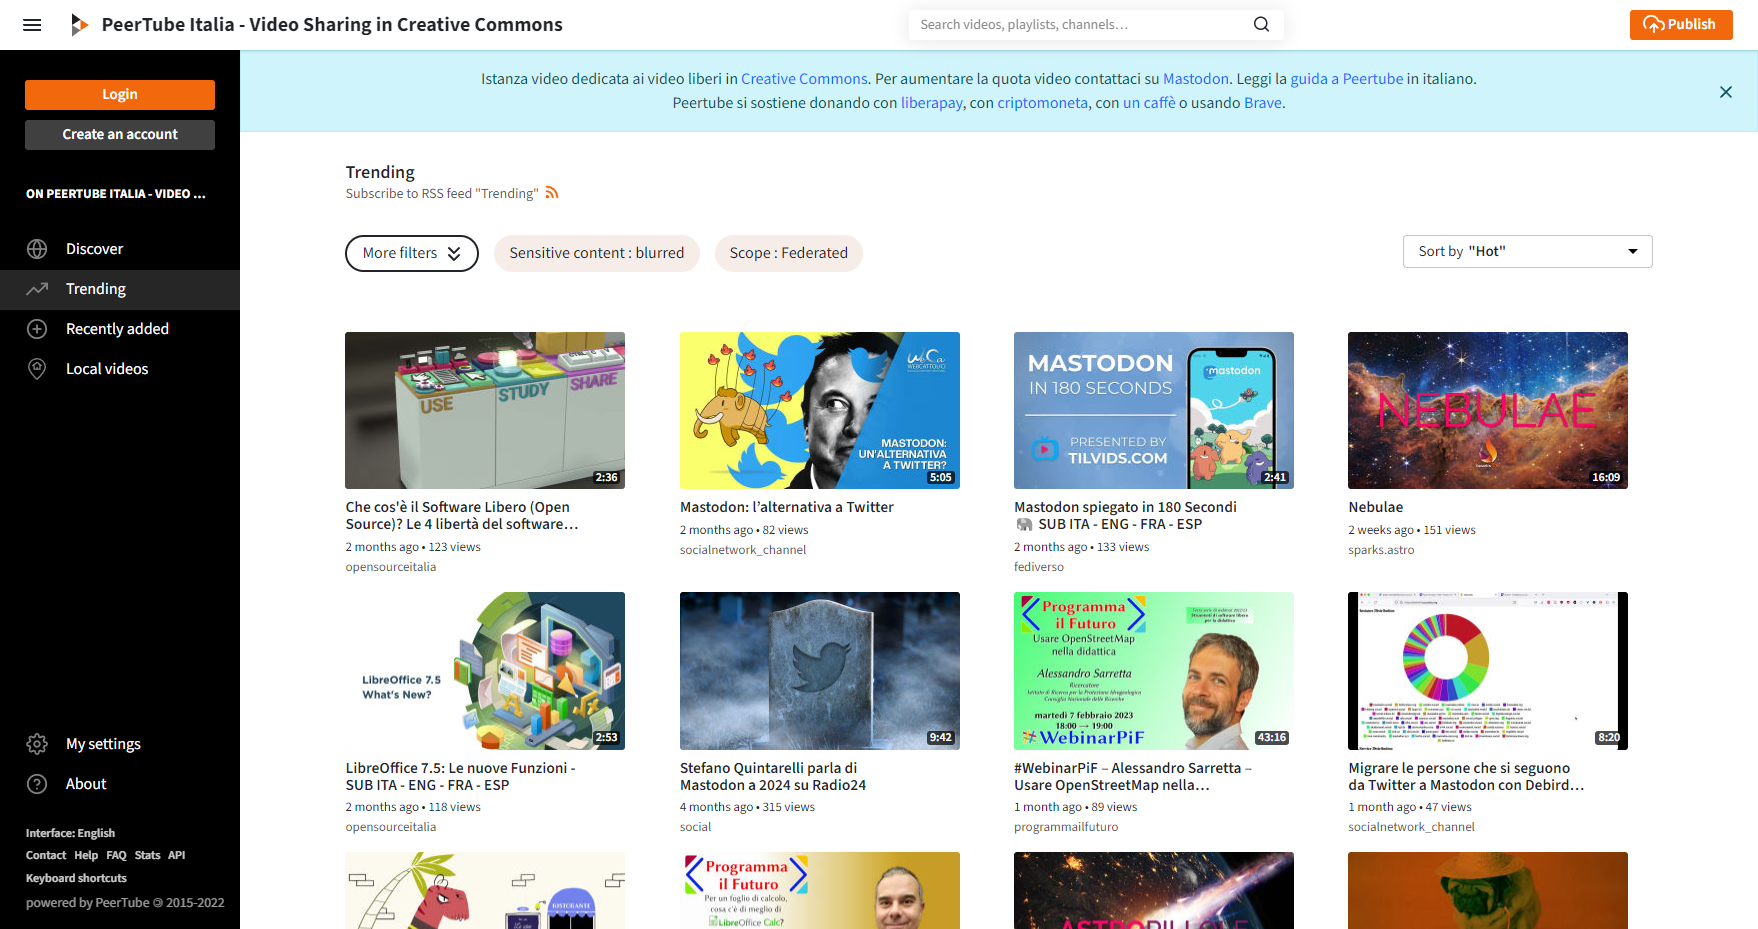This screenshot has width=1758, height=929.
Task: Open the Nebulae video thumbnail
Action: click(x=1487, y=410)
